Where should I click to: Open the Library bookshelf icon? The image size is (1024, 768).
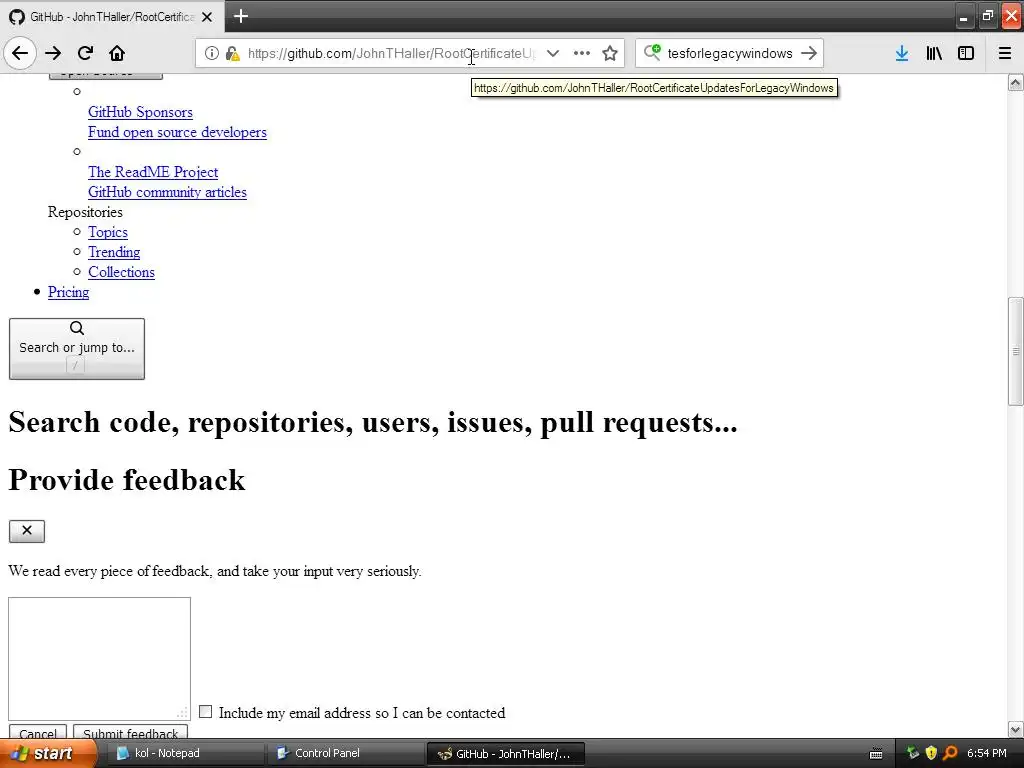pyautogui.click(x=934, y=53)
